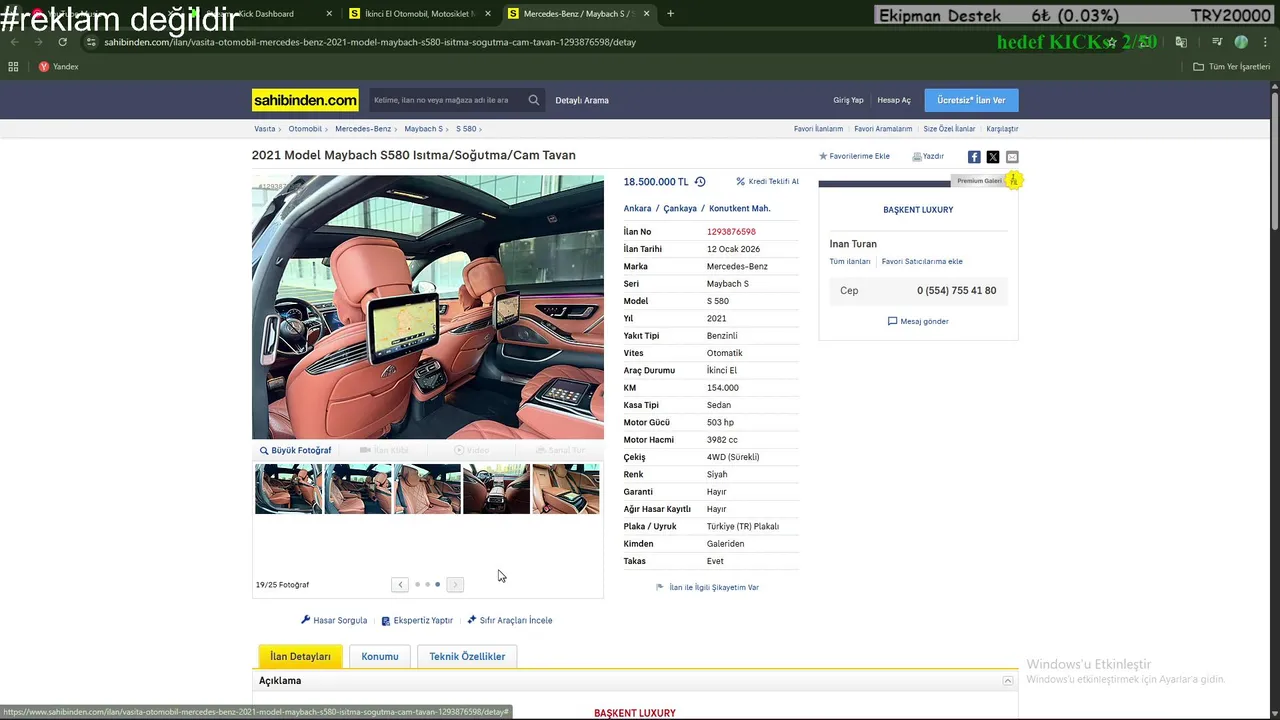The height and width of the screenshot is (720, 1280).
Task: Click Hesap Aç link
Action: click(894, 100)
